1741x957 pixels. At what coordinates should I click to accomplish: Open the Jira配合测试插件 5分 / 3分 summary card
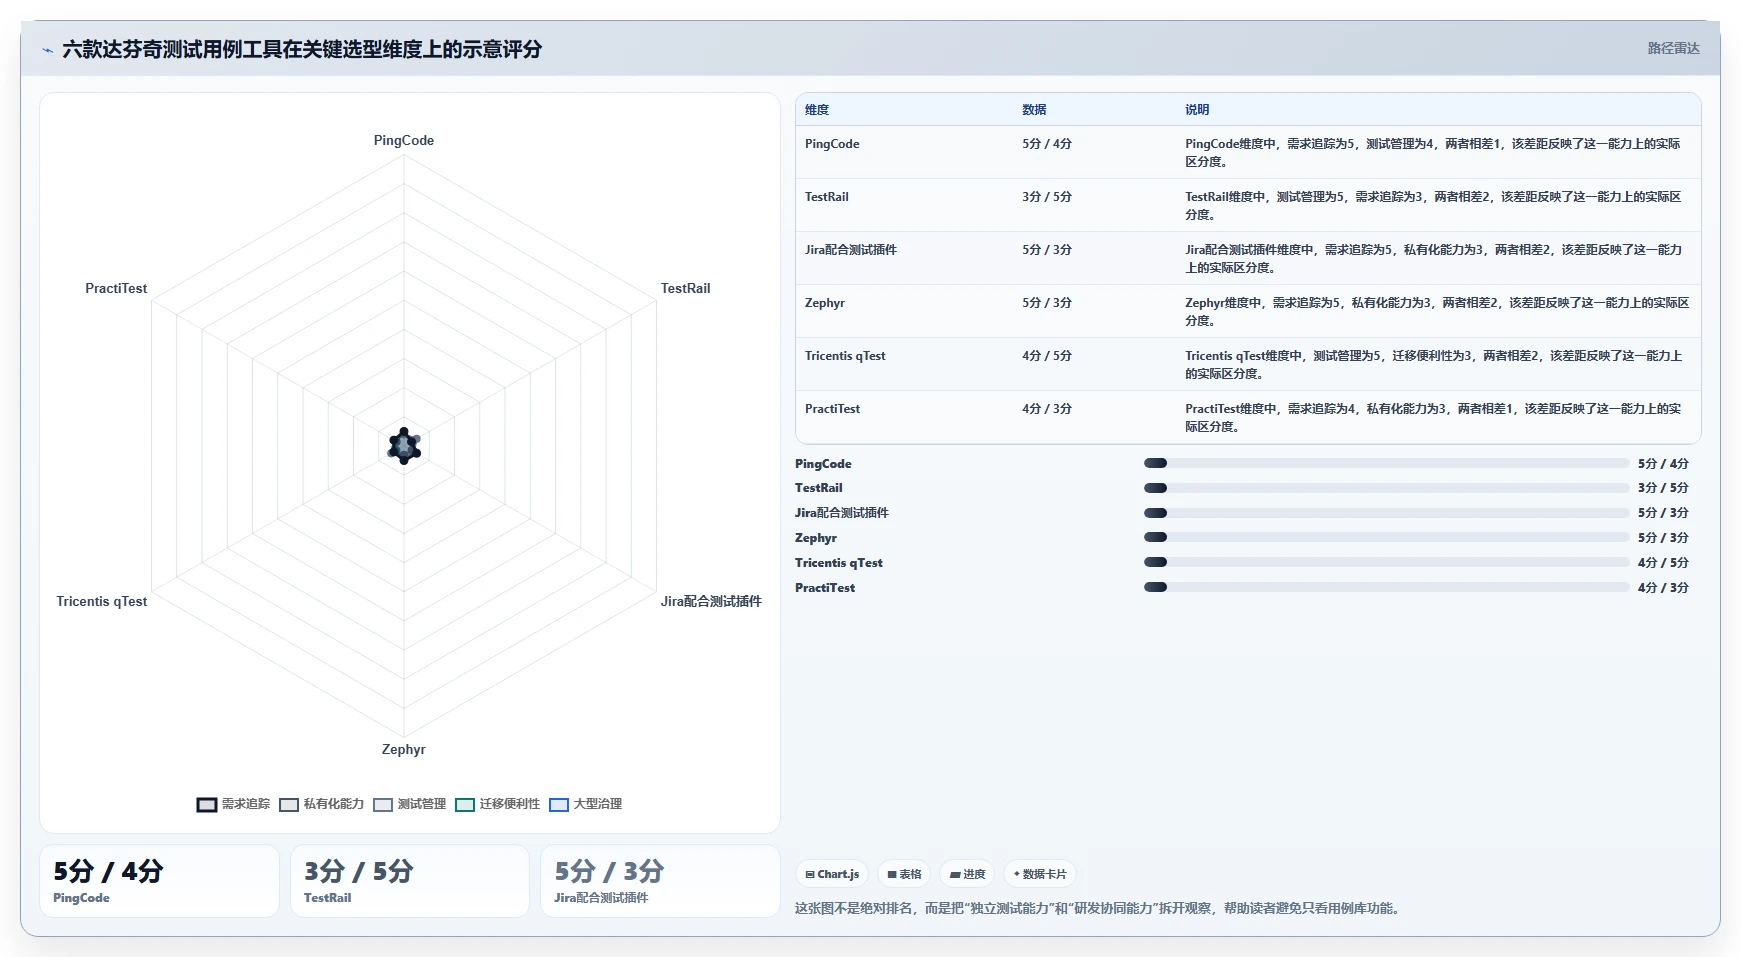[x=660, y=881]
